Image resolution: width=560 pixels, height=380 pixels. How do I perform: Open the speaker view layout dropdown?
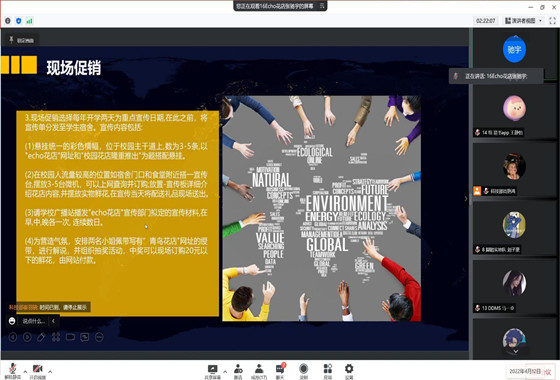click(523, 21)
